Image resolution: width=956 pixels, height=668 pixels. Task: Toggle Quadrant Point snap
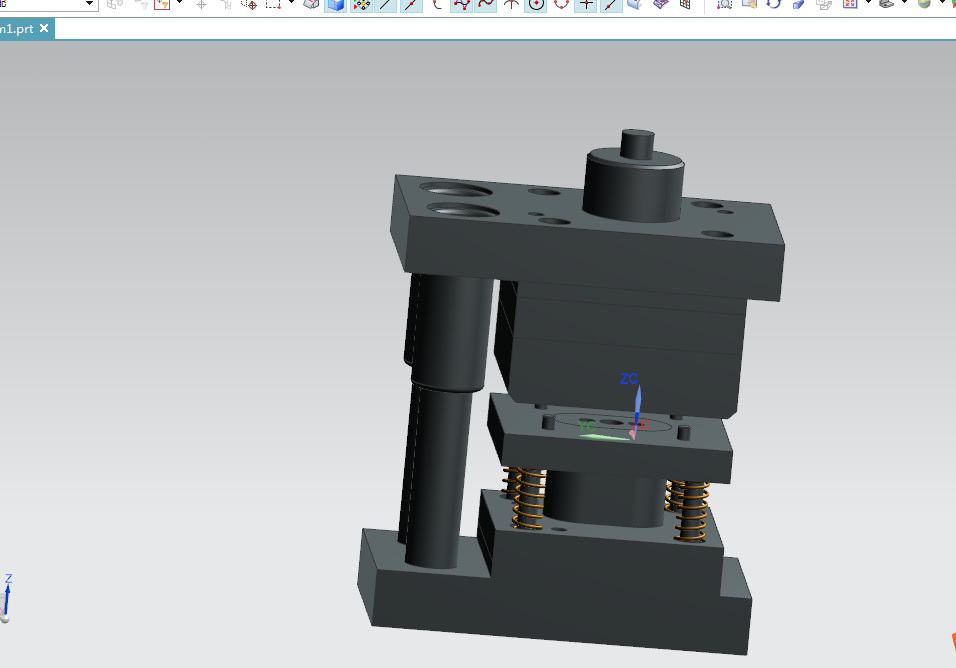[561, 5]
